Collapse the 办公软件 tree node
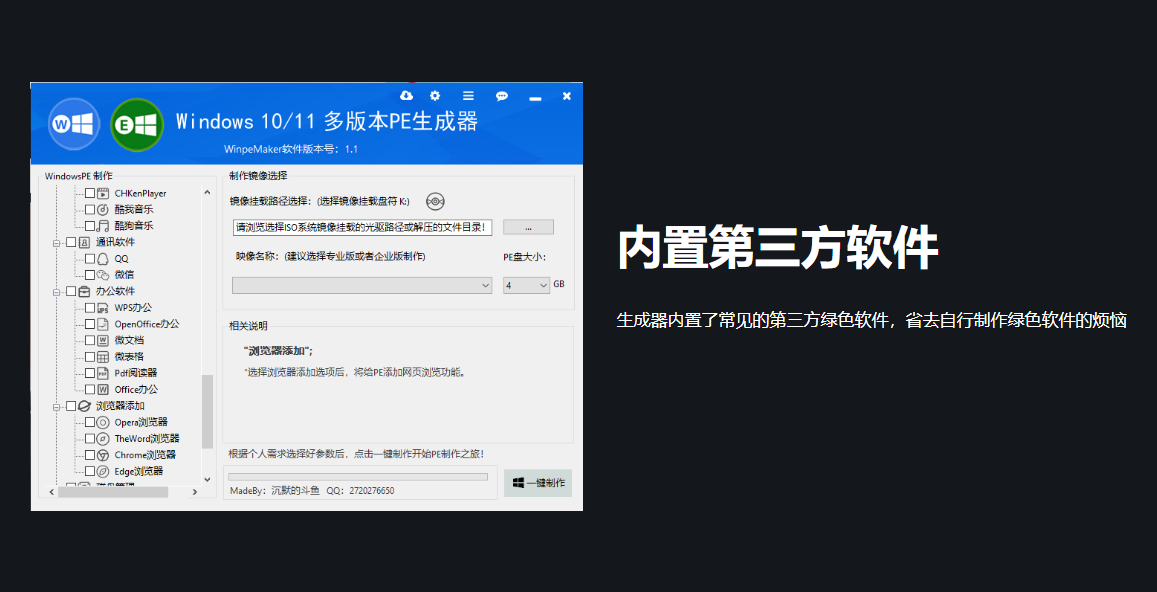Viewport: 1157px width, 592px height. click(x=57, y=292)
